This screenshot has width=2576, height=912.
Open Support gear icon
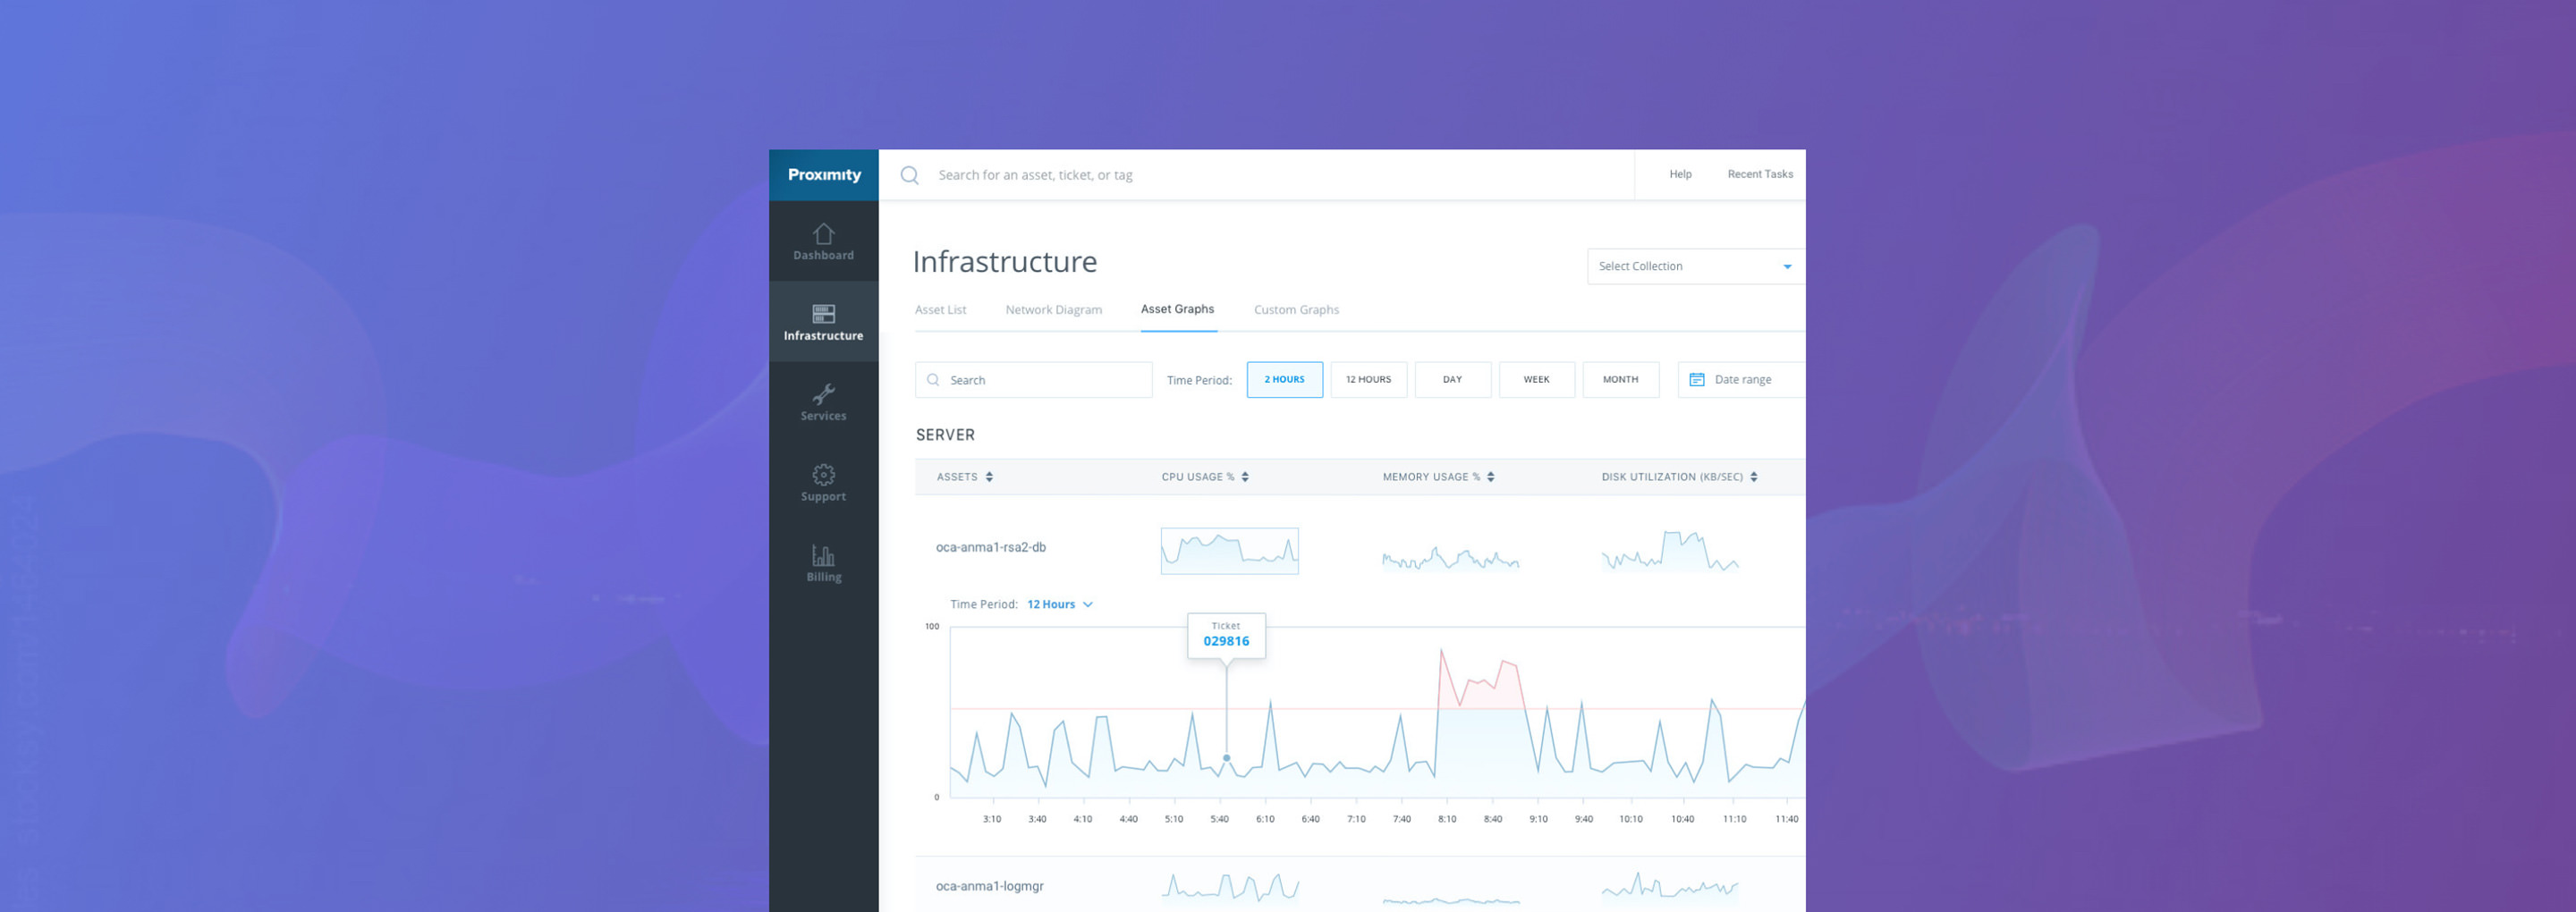[823, 474]
